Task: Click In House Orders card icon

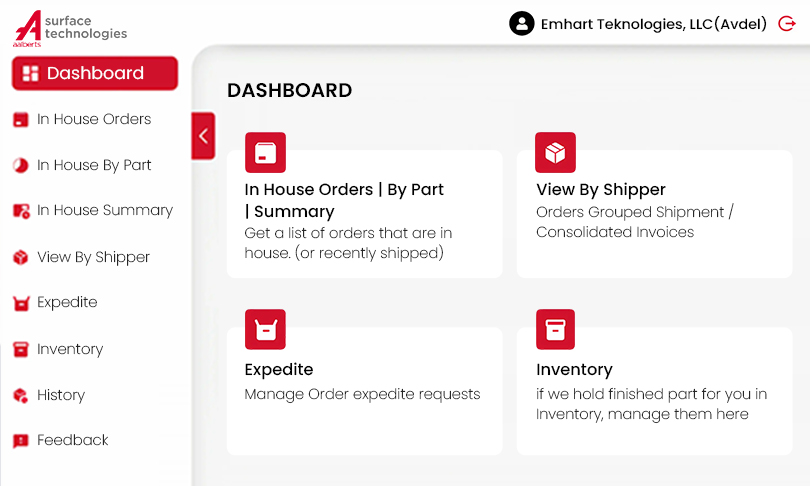Action: 265,153
